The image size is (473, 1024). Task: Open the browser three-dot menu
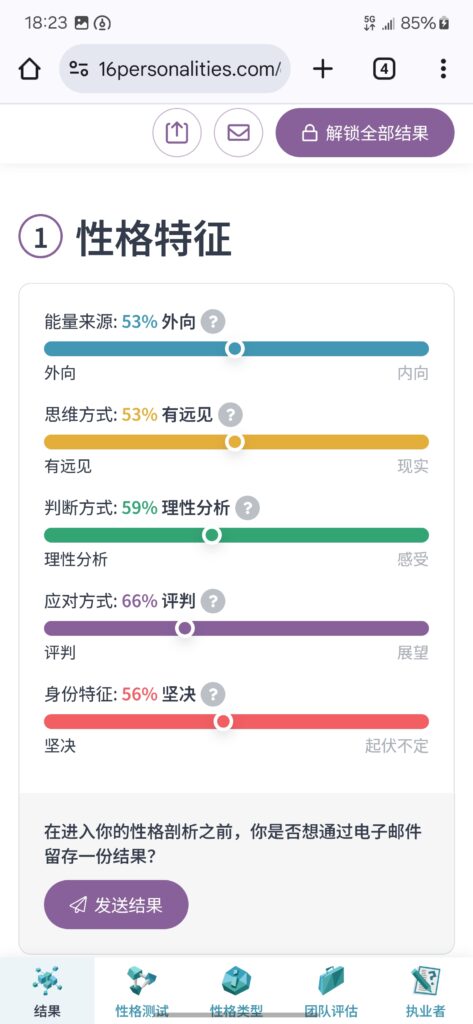444,69
